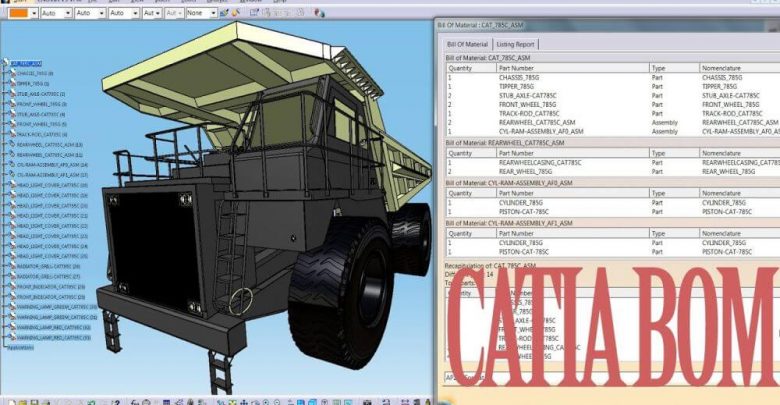The width and height of the screenshot is (780, 405).
Task: Click Type header in CAT_785C_ASM table
Action: pos(674,68)
